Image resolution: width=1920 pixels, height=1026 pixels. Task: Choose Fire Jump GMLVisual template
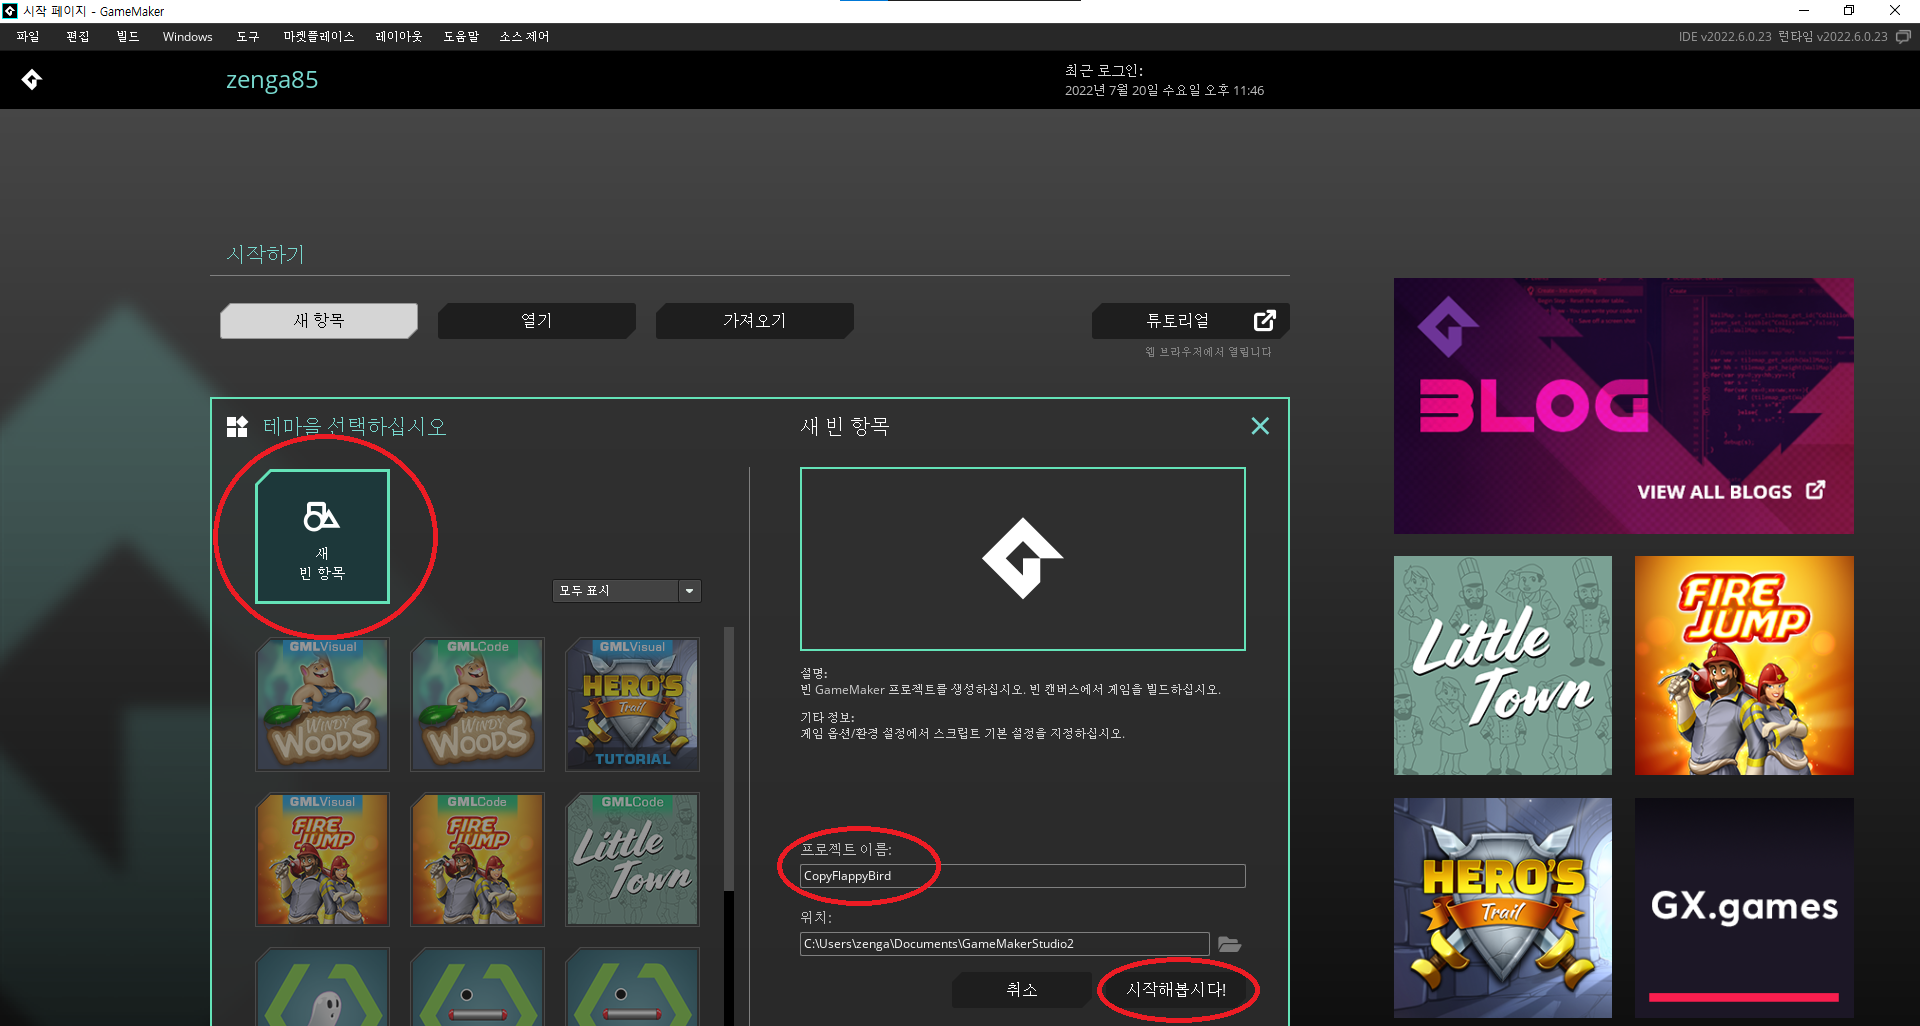tap(322, 860)
